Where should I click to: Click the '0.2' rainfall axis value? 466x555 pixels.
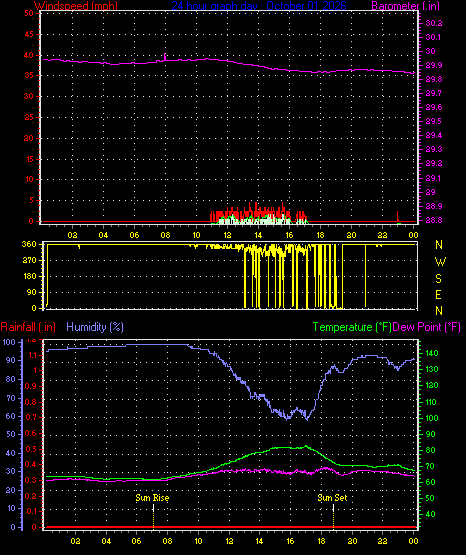(31, 496)
